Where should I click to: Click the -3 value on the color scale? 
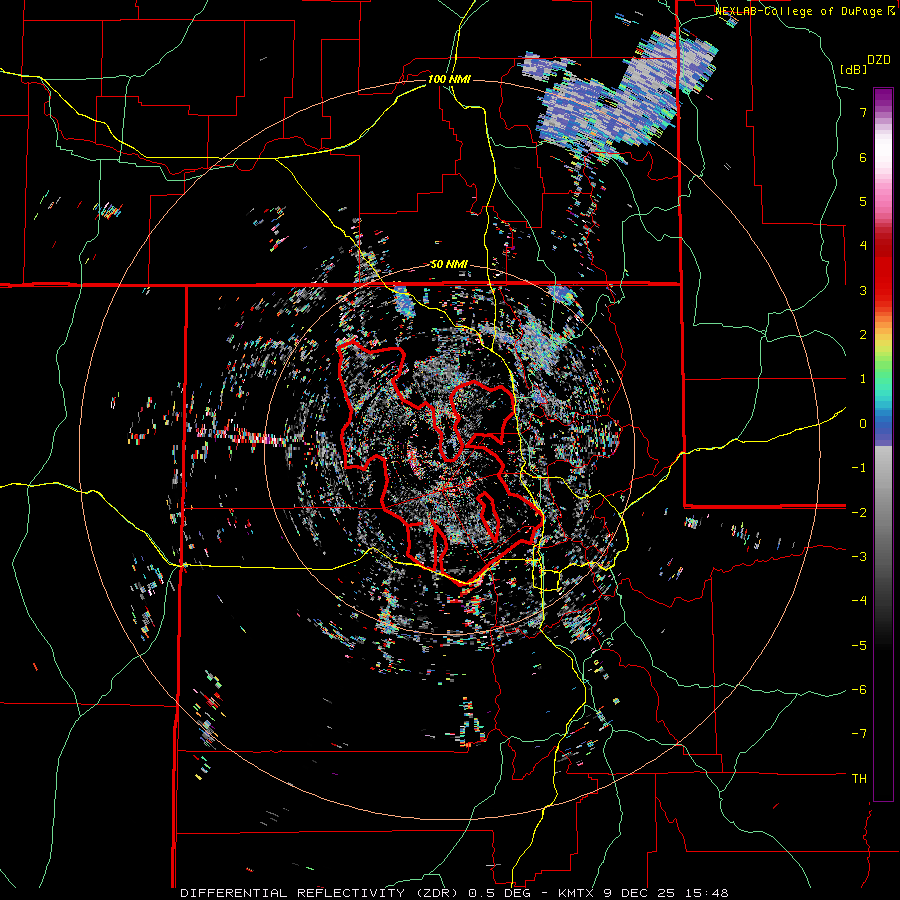pyautogui.click(x=859, y=557)
